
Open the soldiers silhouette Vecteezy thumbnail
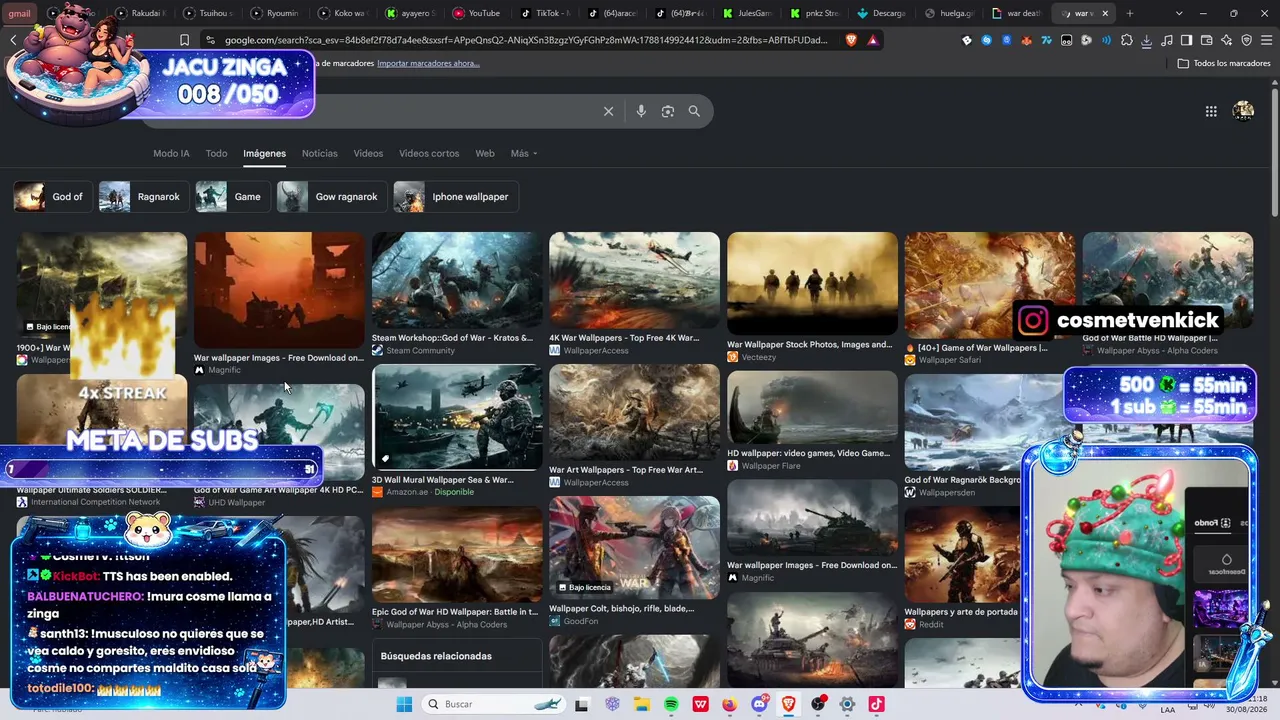pyautogui.click(x=812, y=284)
